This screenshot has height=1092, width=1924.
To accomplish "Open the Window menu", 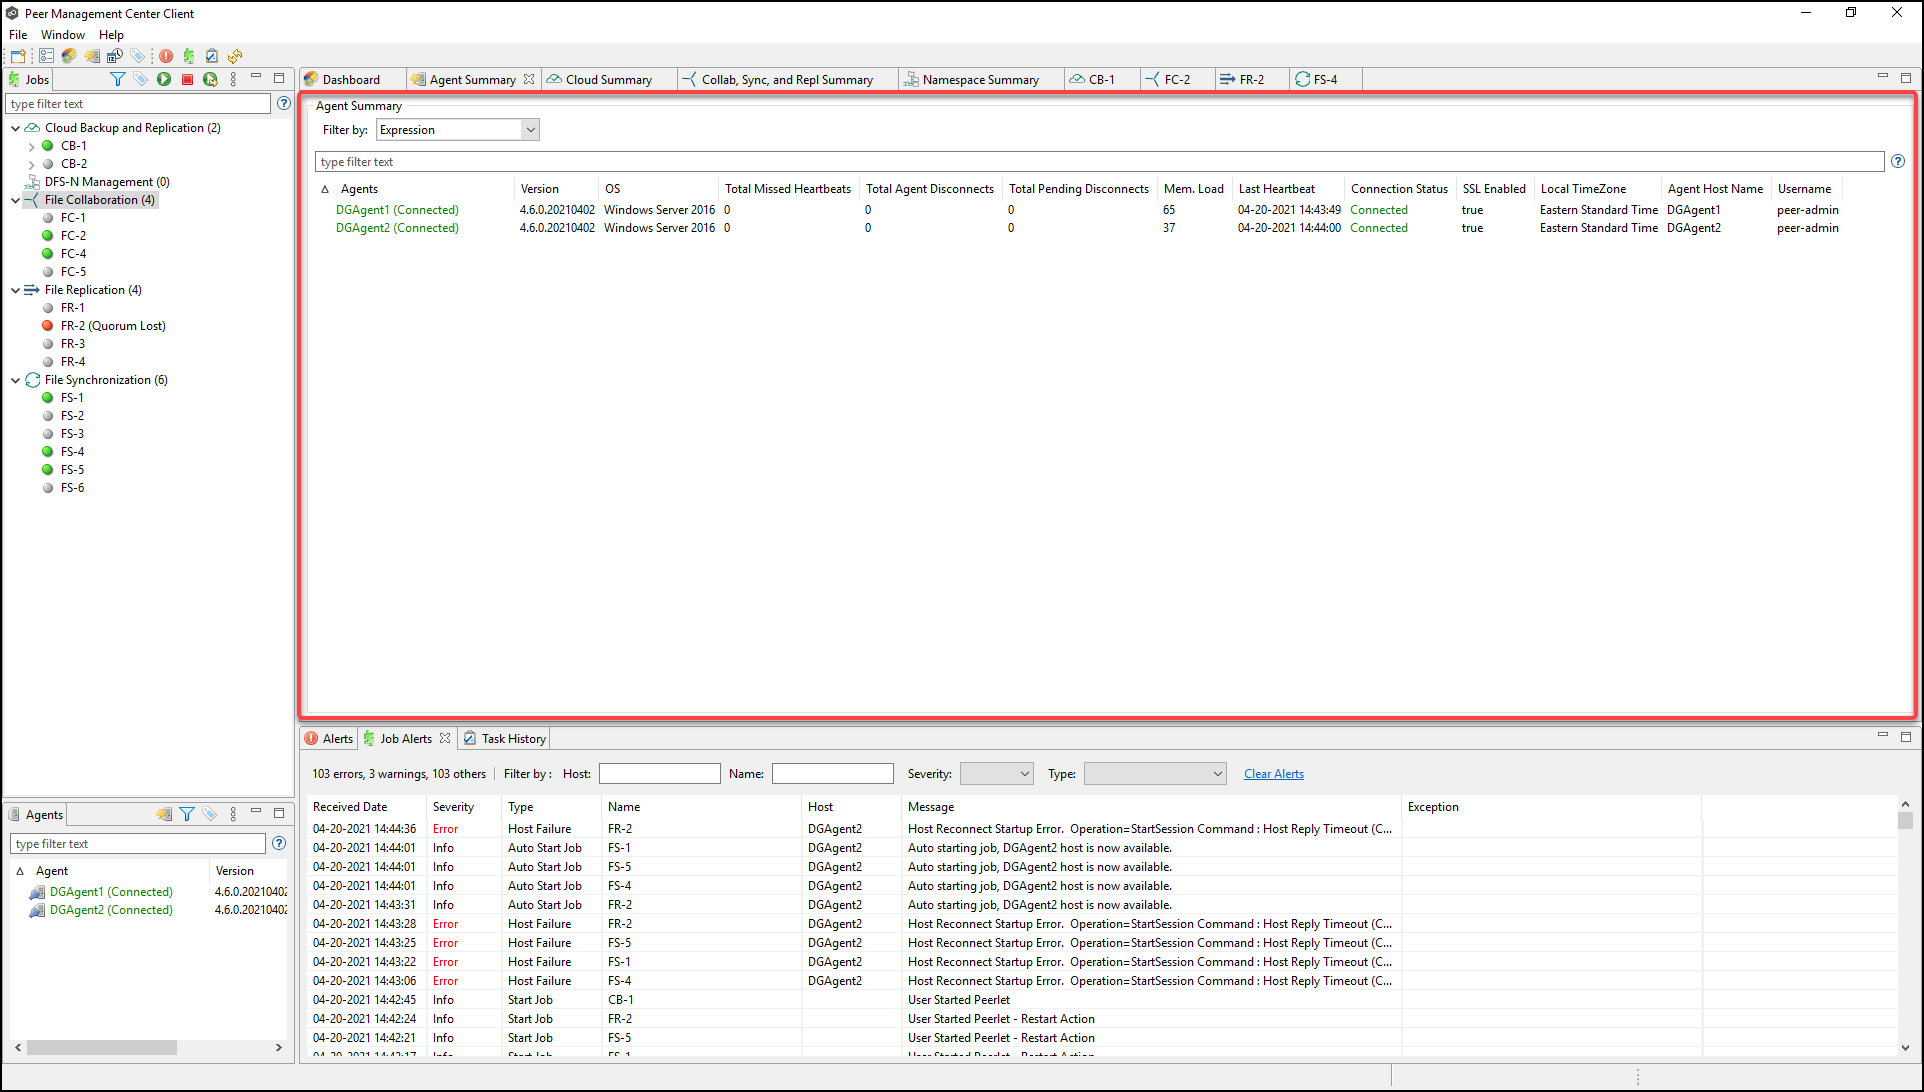I will pos(63,34).
